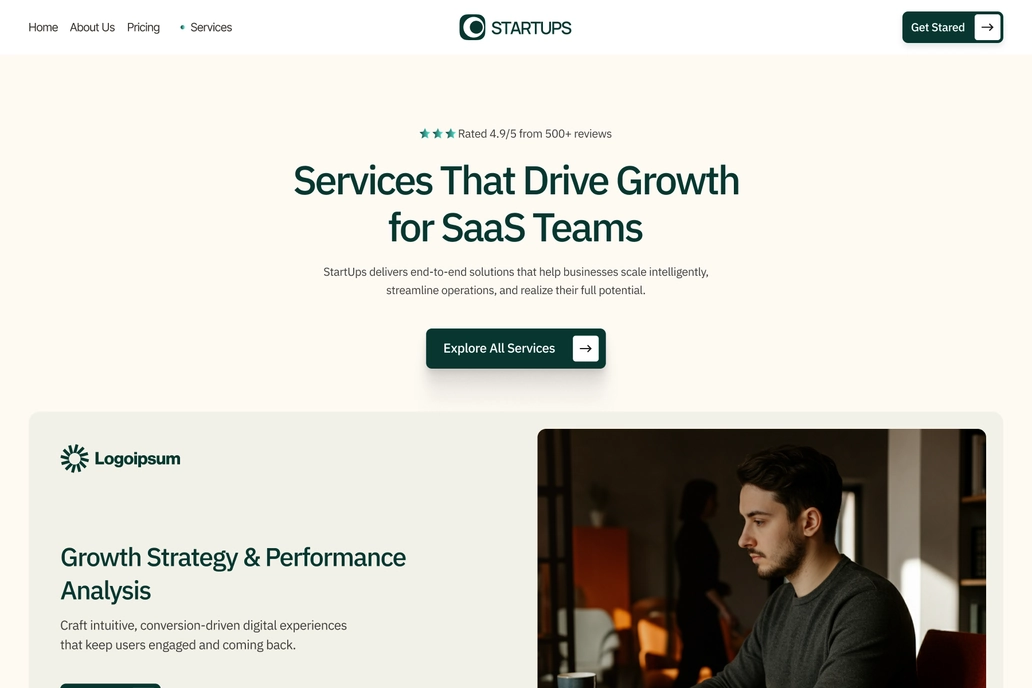Click the STARTUPS circular logo icon
The height and width of the screenshot is (688, 1032).
tap(472, 27)
